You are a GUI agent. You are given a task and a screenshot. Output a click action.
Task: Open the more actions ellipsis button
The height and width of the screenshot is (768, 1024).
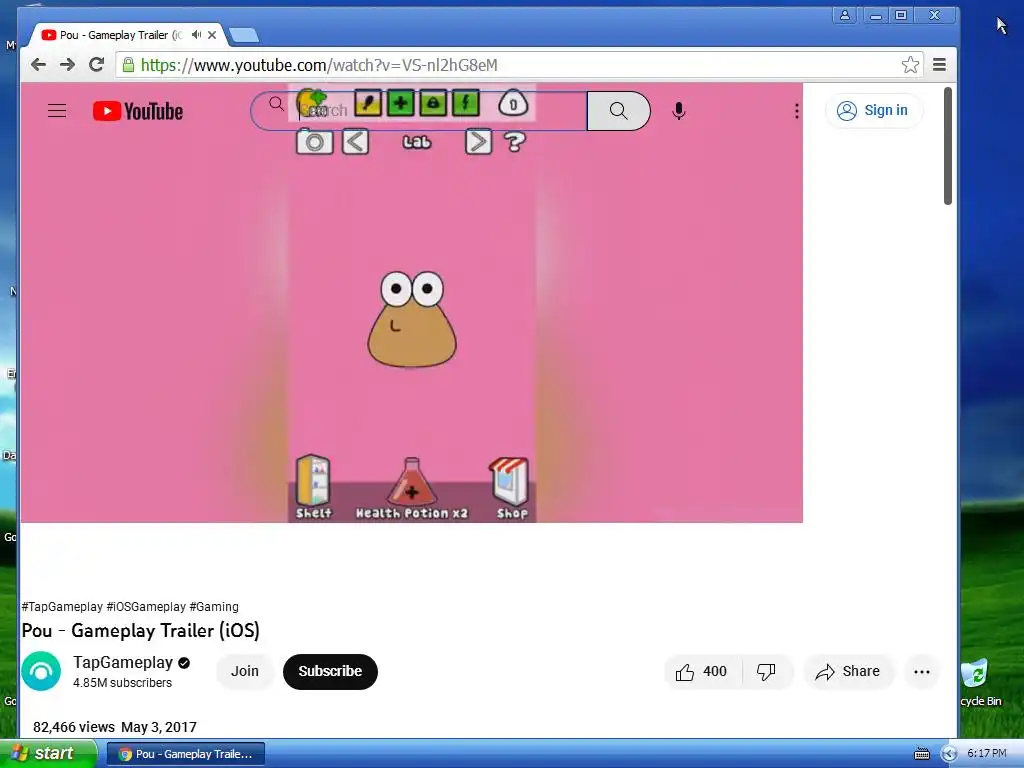tap(921, 671)
